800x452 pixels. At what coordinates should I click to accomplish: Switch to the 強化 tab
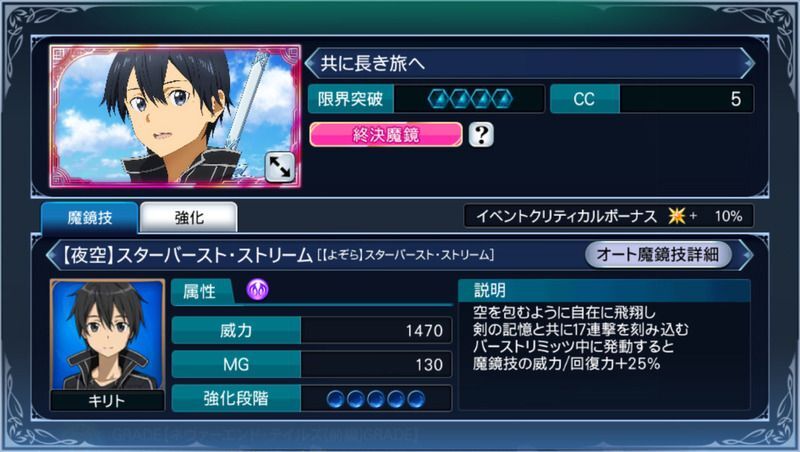[189, 218]
